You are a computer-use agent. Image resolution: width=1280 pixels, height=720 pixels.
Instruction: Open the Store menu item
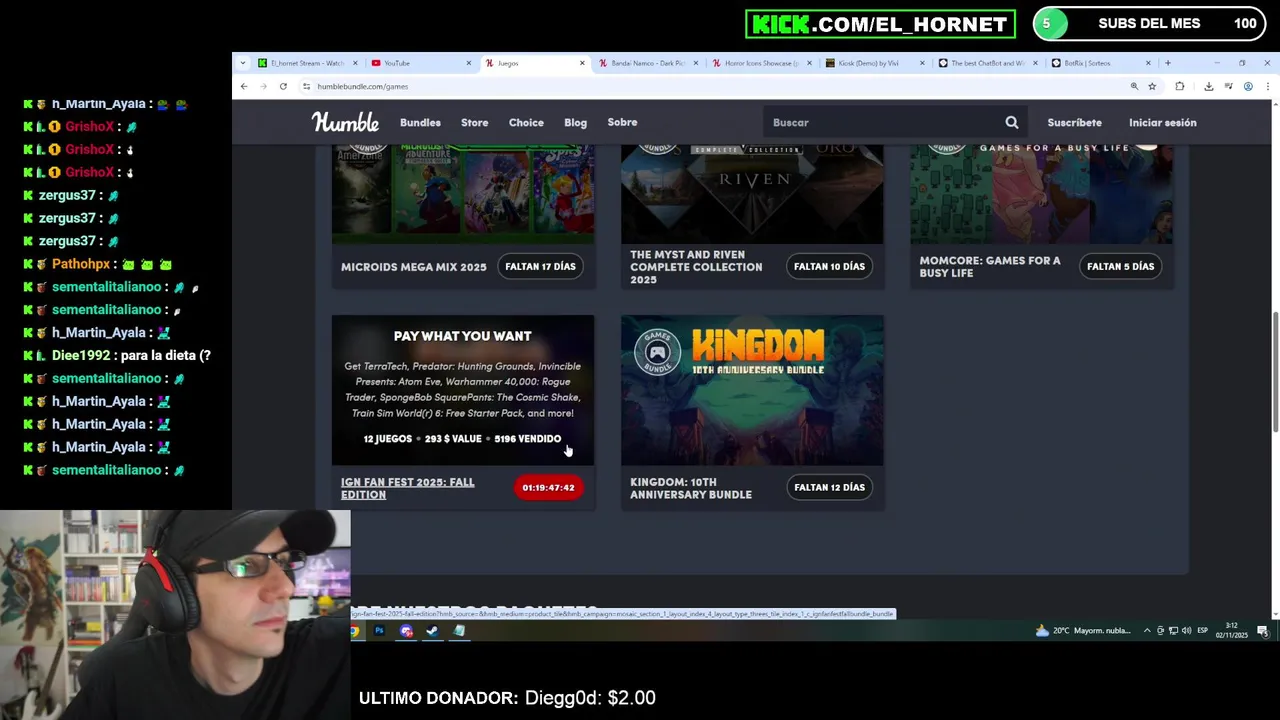(x=474, y=122)
